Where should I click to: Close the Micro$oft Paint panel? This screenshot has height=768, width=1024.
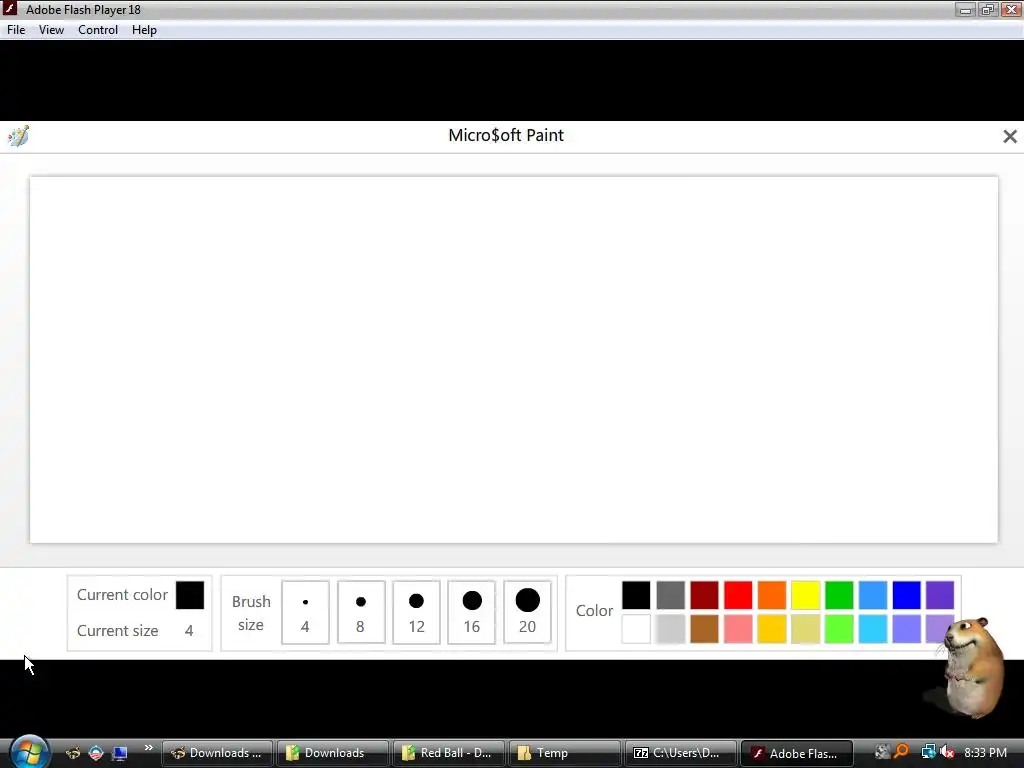coord(1010,136)
